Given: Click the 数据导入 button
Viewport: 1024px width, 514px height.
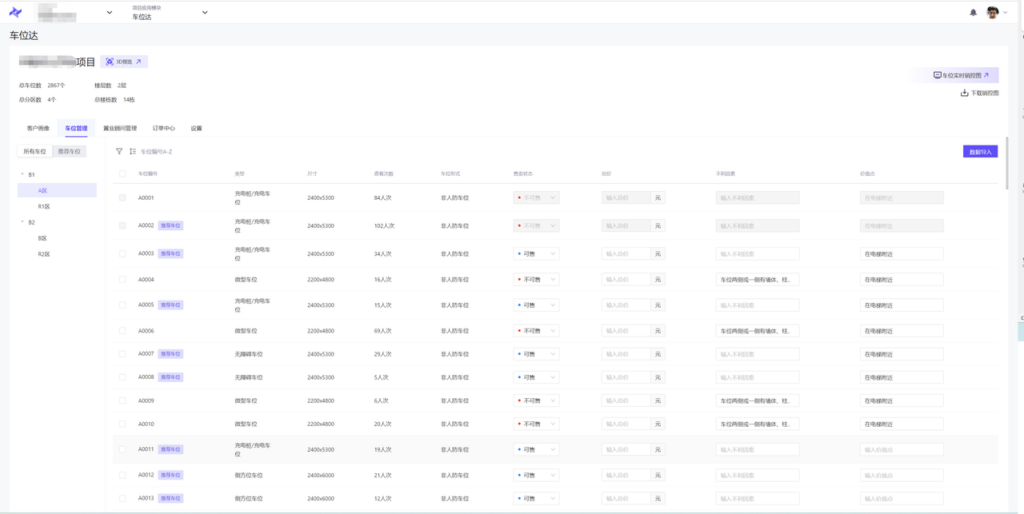Looking at the screenshot, I should coord(979,152).
